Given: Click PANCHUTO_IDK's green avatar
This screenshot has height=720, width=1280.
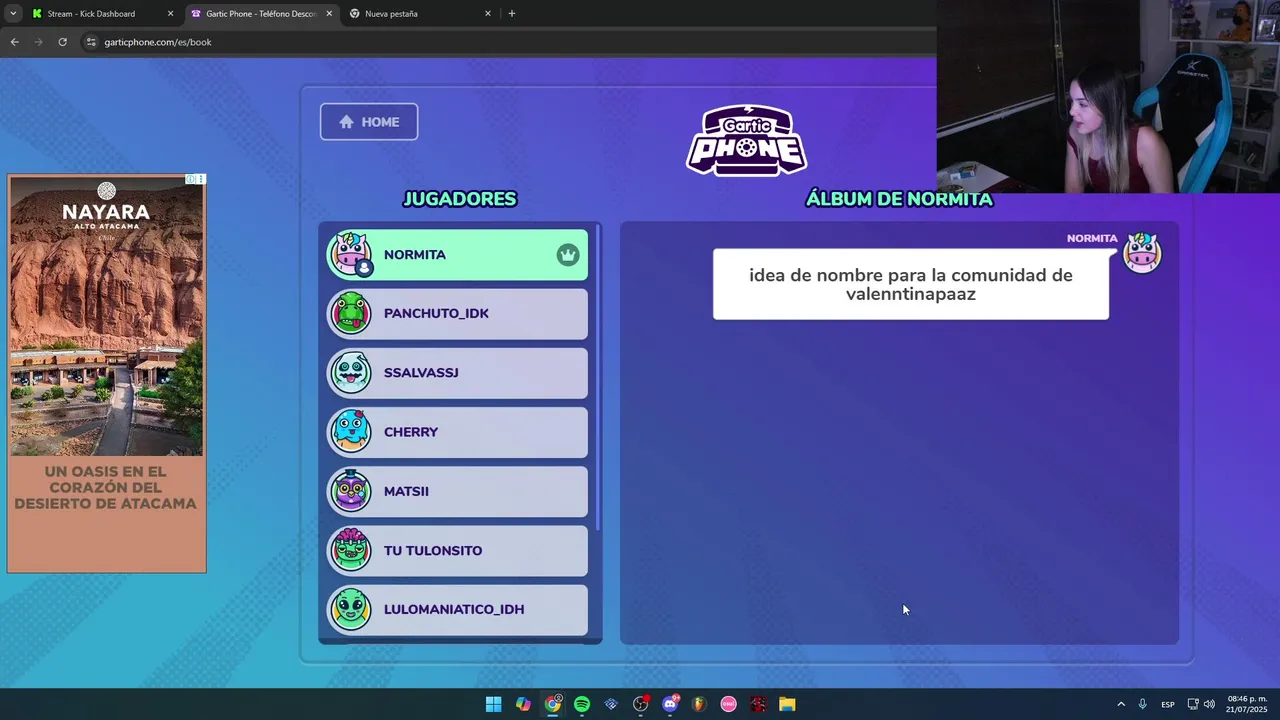Looking at the screenshot, I should [x=351, y=314].
